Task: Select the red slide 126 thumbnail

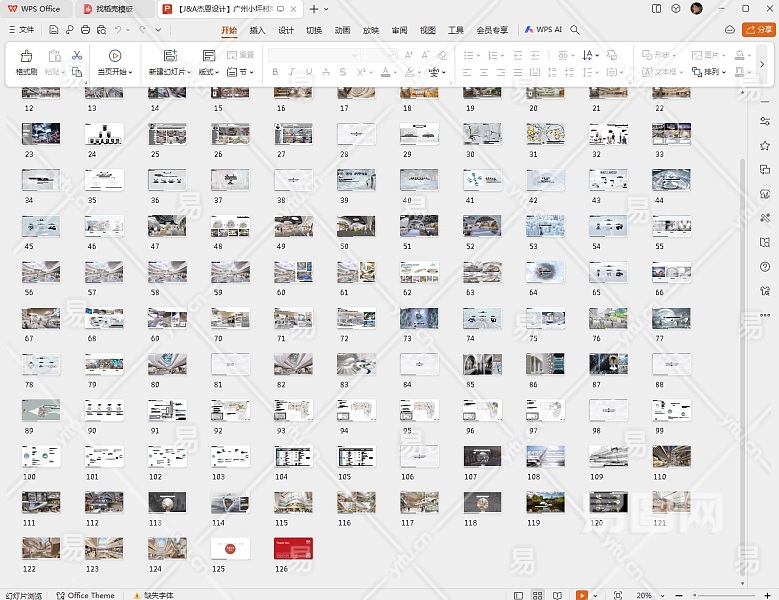Action: click(293, 548)
